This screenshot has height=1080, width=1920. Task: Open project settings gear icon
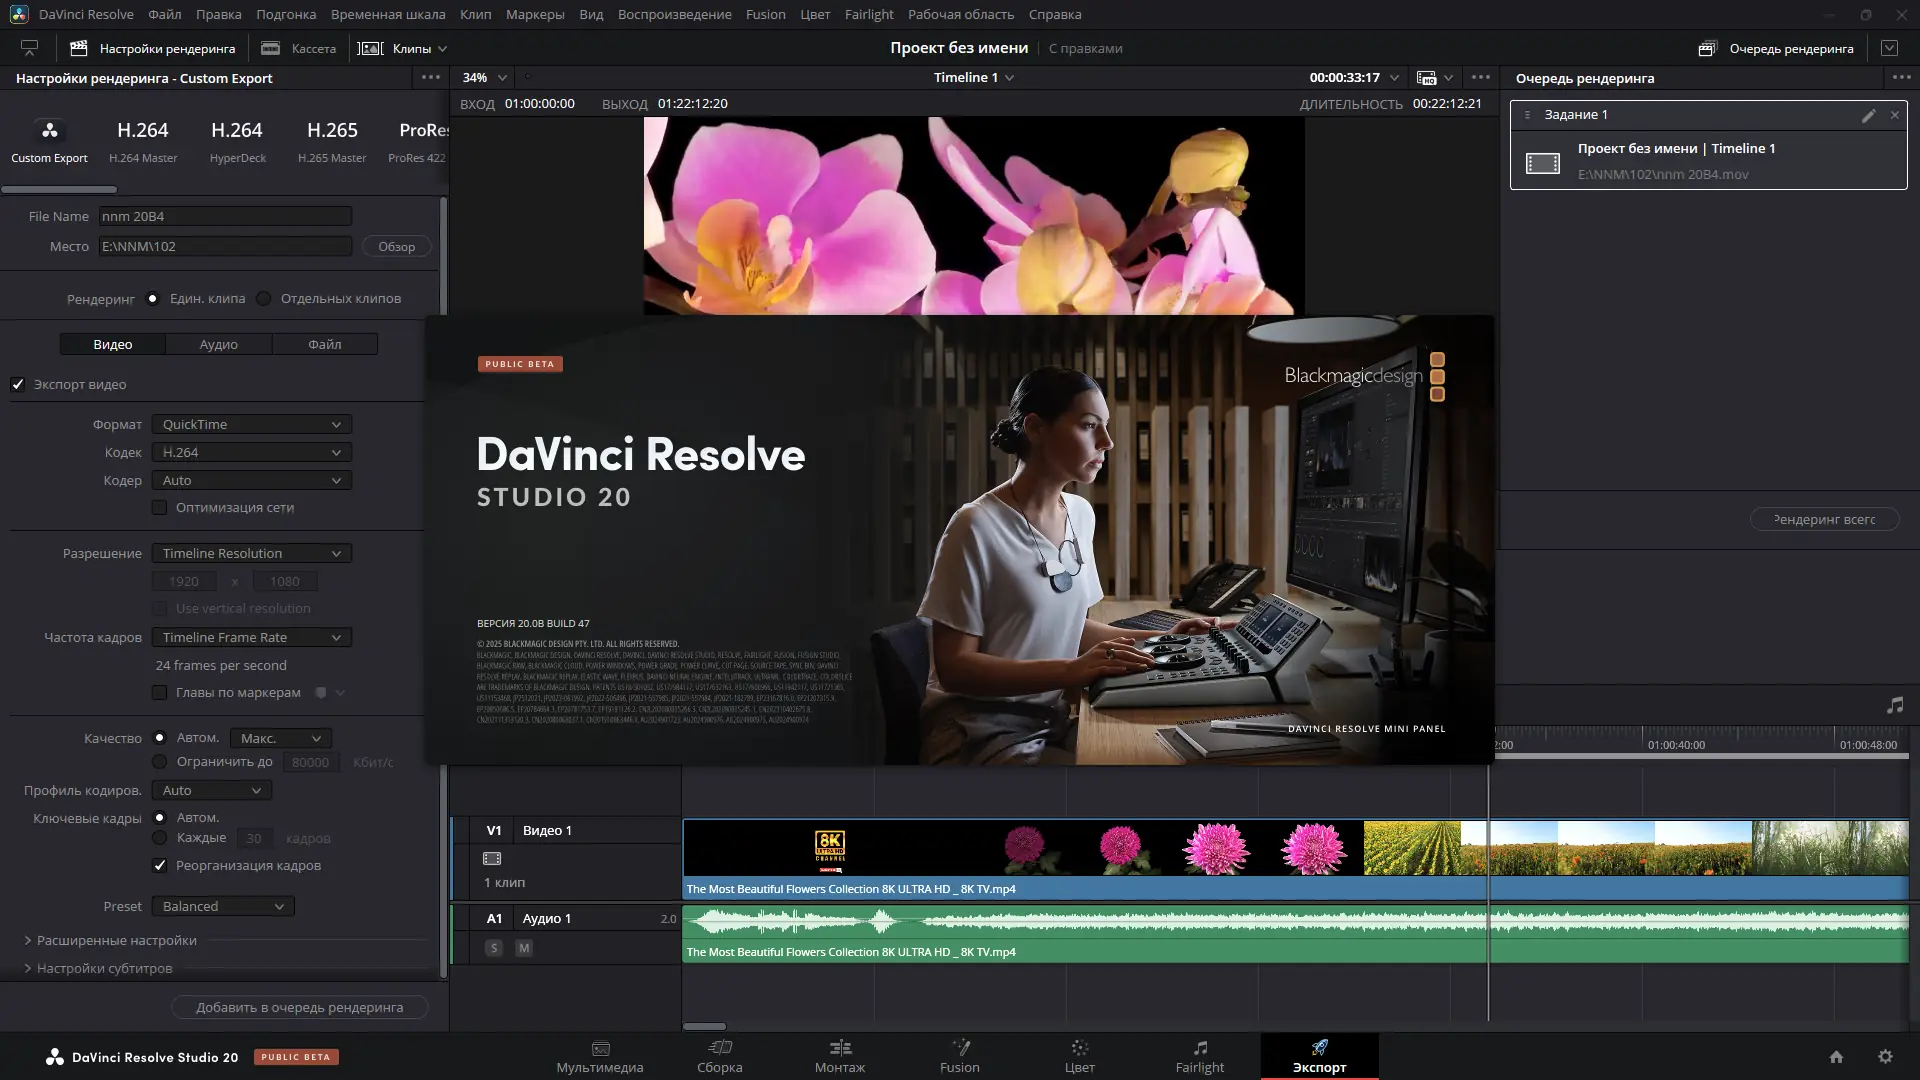click(x=1885, y=1057)
